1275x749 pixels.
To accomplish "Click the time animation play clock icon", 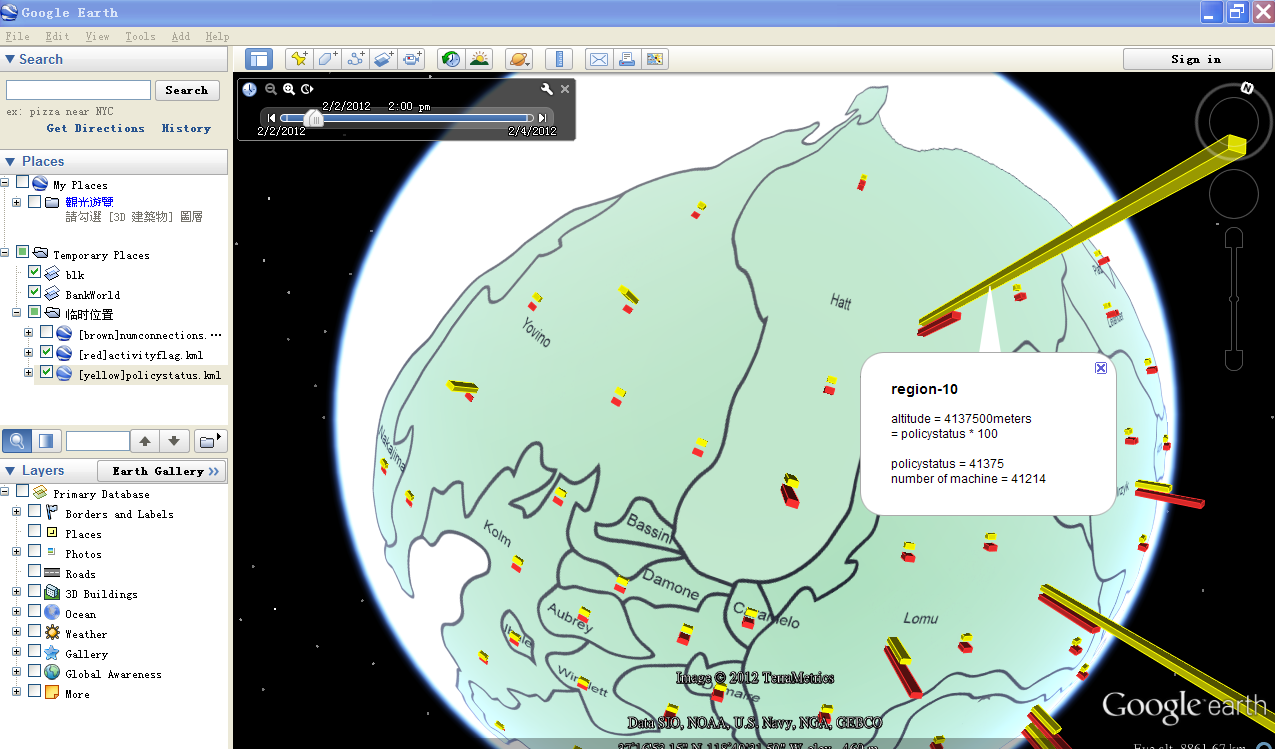I will point(307,89).
